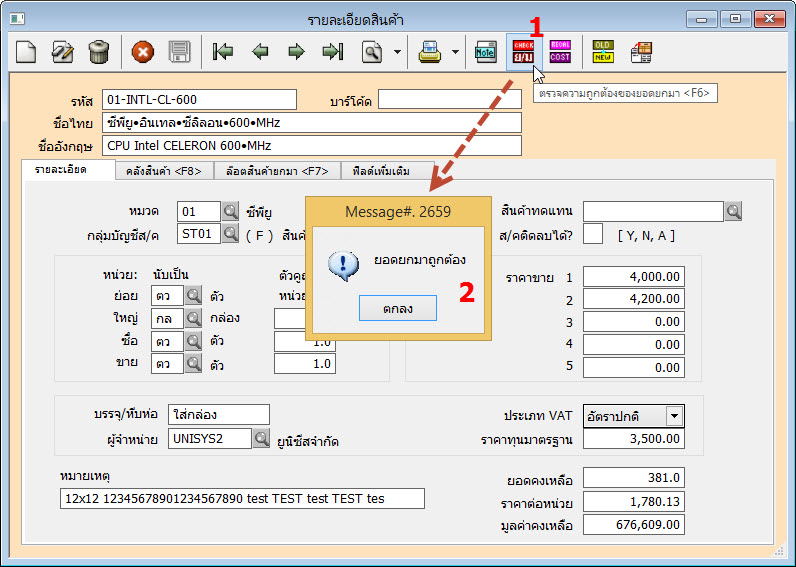Open the search tool dropdown arrow
This screenshot has width=796, height=567.
click(398, 51)
